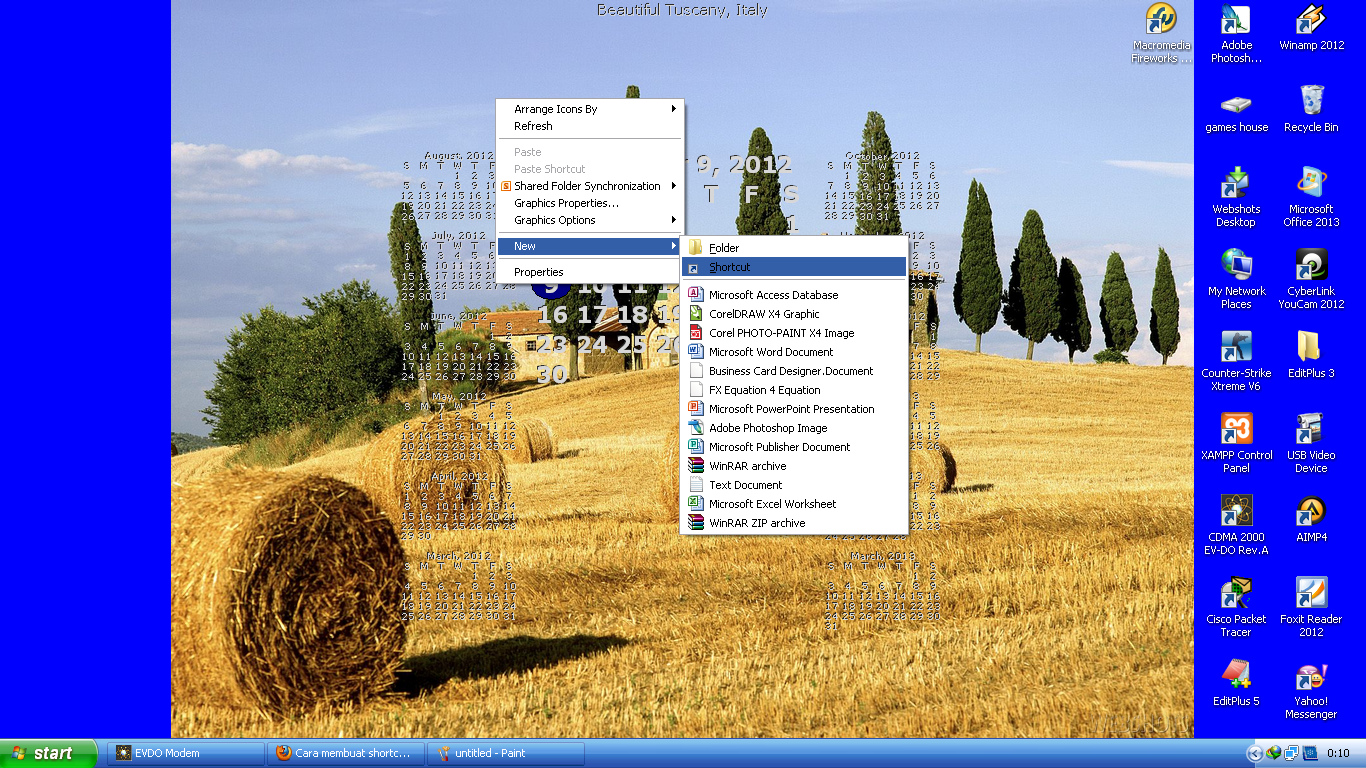Expand Shared Folder Synchronization submenu
Viewport: 1366px width, 768px height.
tap(590, 186)
